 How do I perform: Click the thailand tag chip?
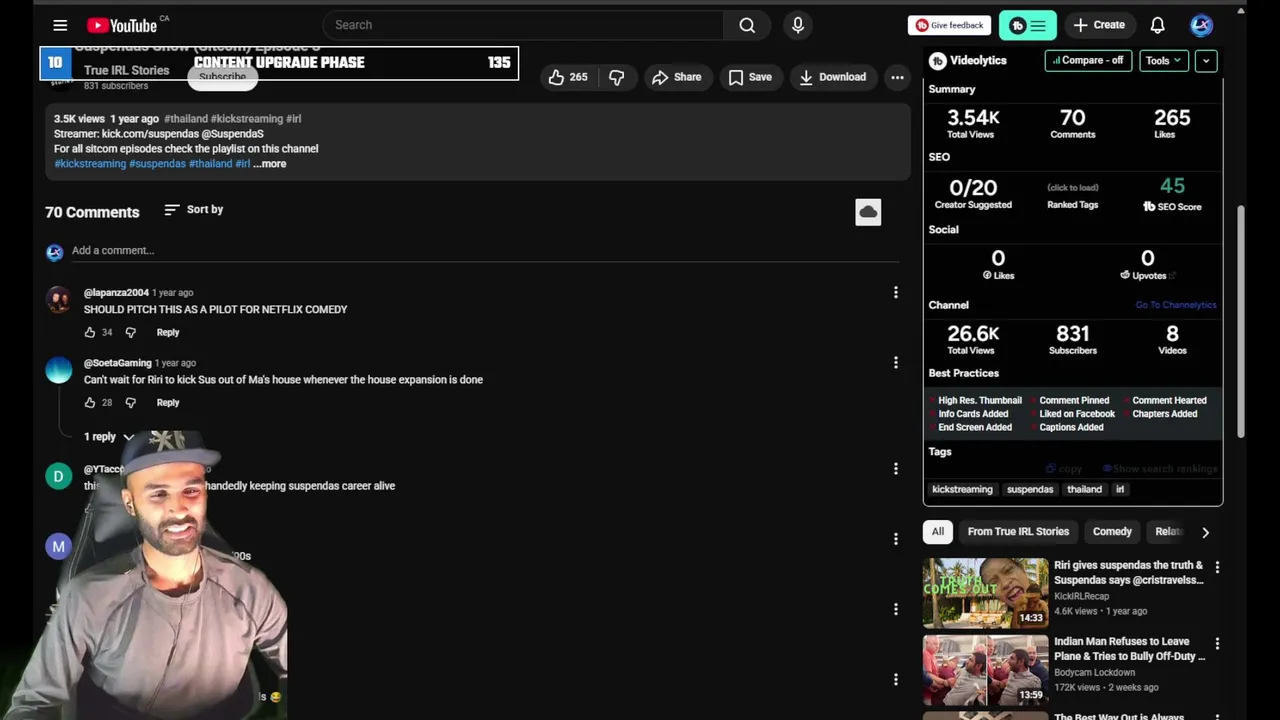[x=1084, y=489]
